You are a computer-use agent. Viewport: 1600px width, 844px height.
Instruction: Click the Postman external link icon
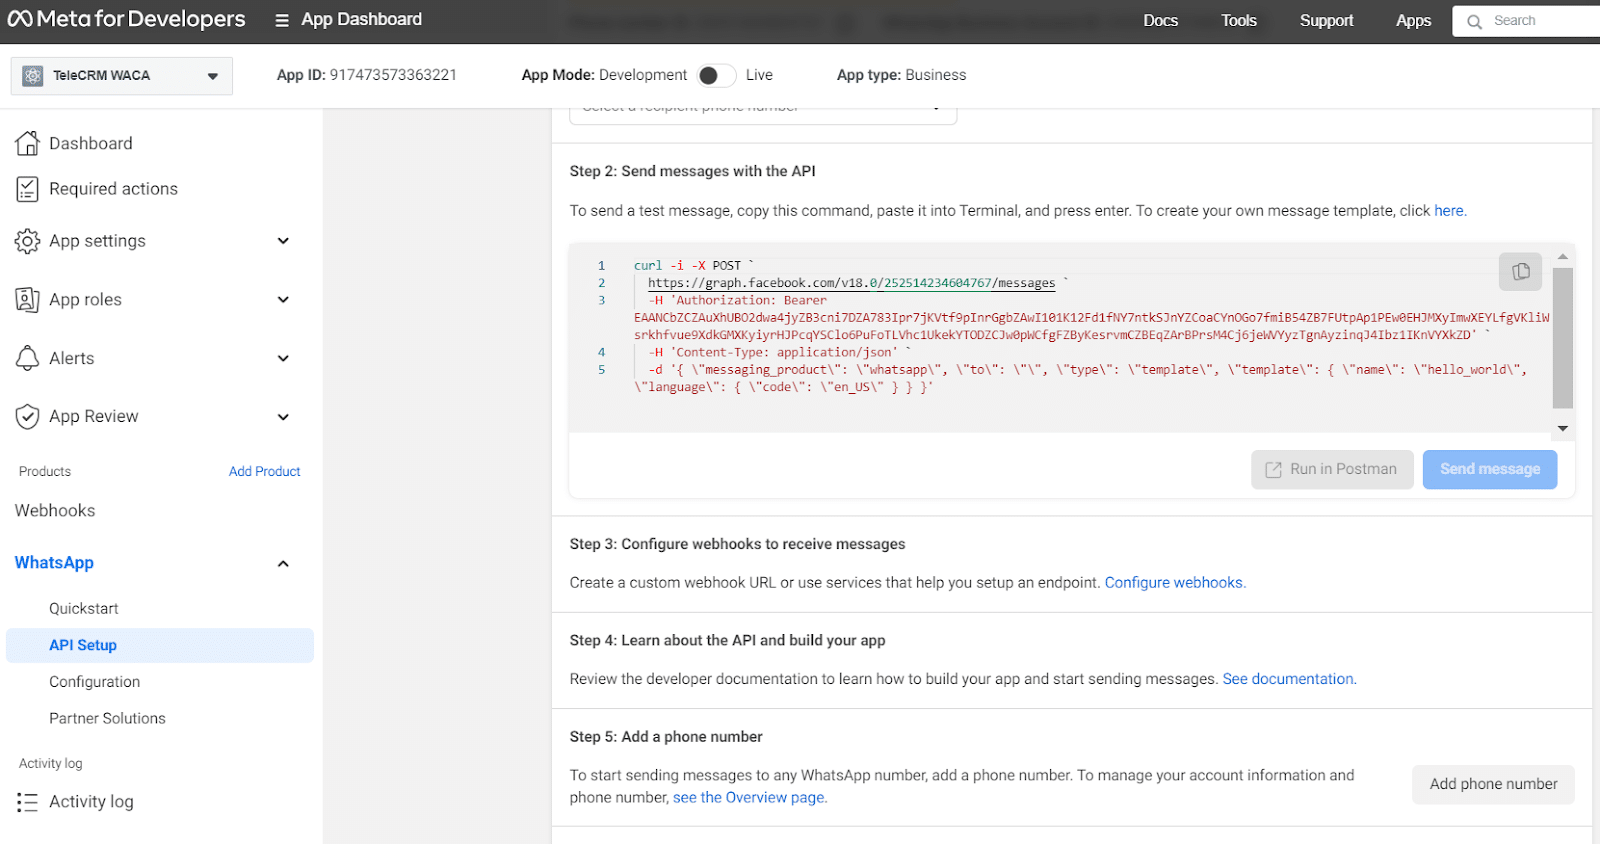point(1273,470)
